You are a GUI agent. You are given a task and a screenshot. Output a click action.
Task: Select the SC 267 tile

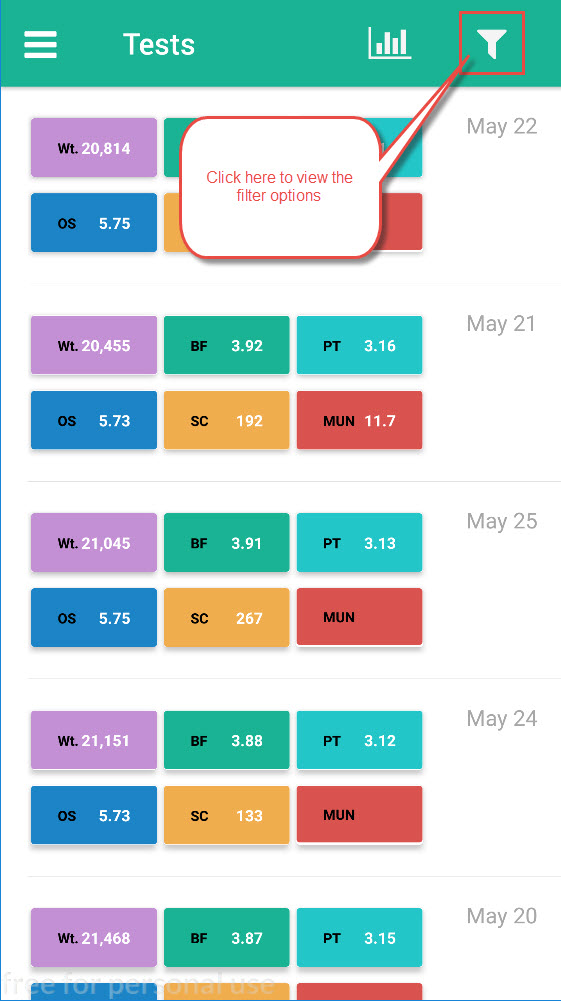[227, 618]
